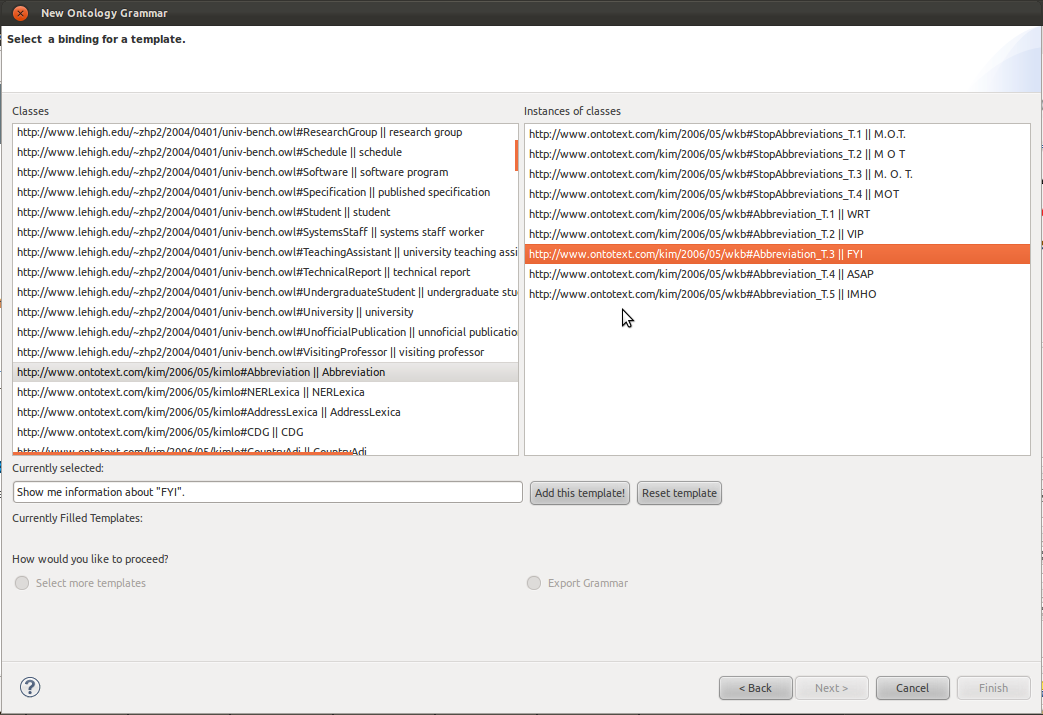Go back with the '< Back' button

pos(755,688)
